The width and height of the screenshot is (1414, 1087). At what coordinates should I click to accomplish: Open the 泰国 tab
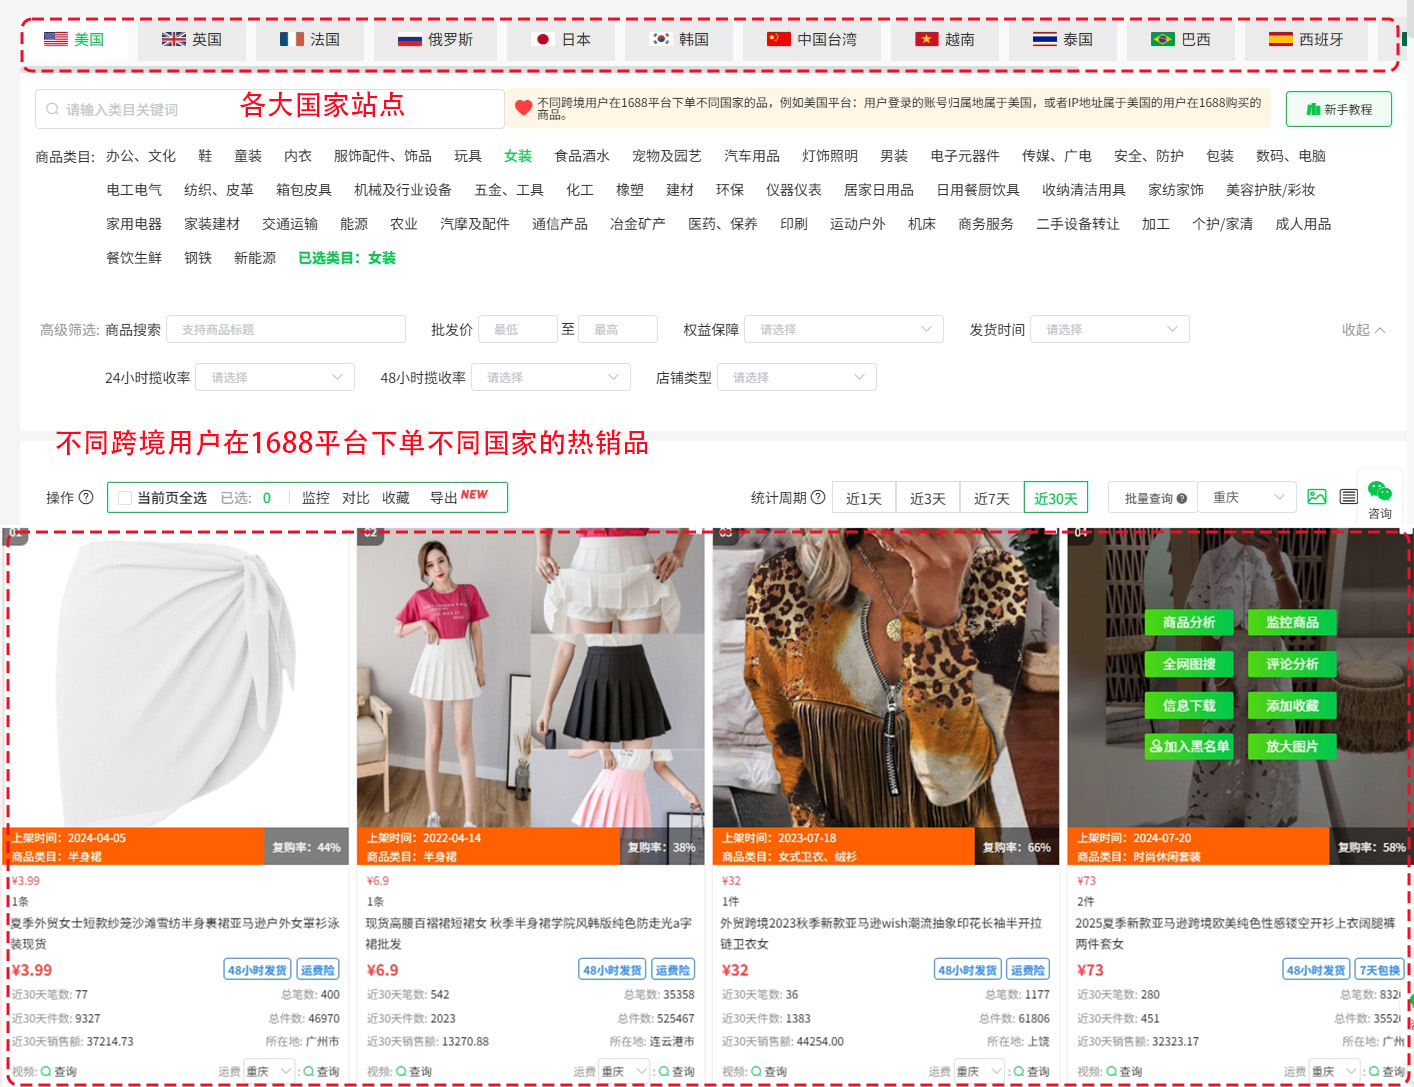[1063, 40]
